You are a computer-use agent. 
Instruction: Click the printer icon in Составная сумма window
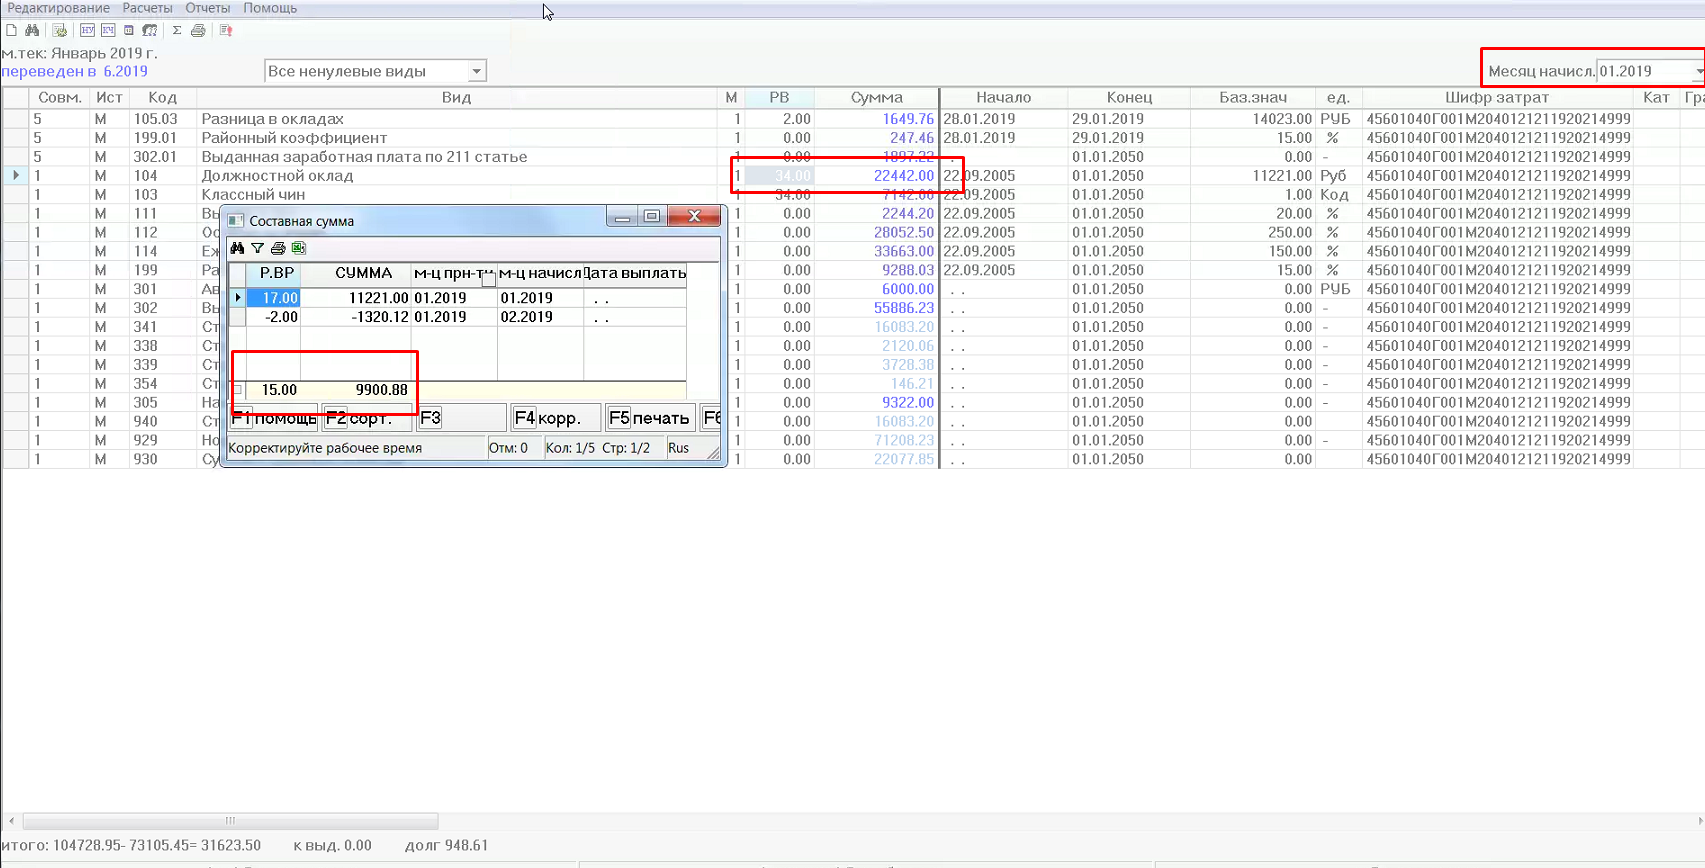point(278,248)
